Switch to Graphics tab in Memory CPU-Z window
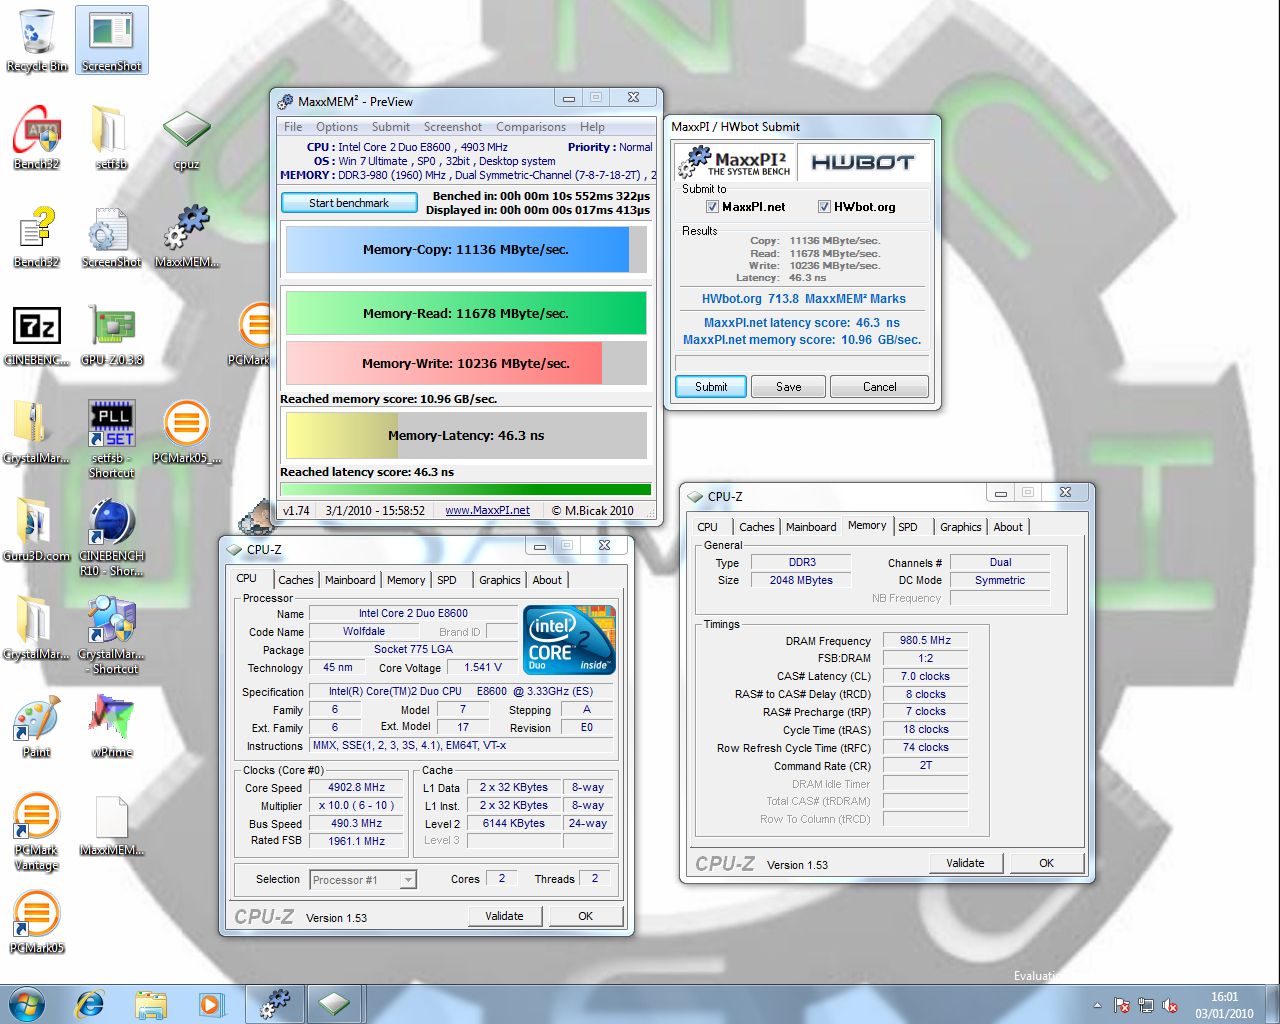Viewport: 1280px width, 1024px height. coord(961,527)
